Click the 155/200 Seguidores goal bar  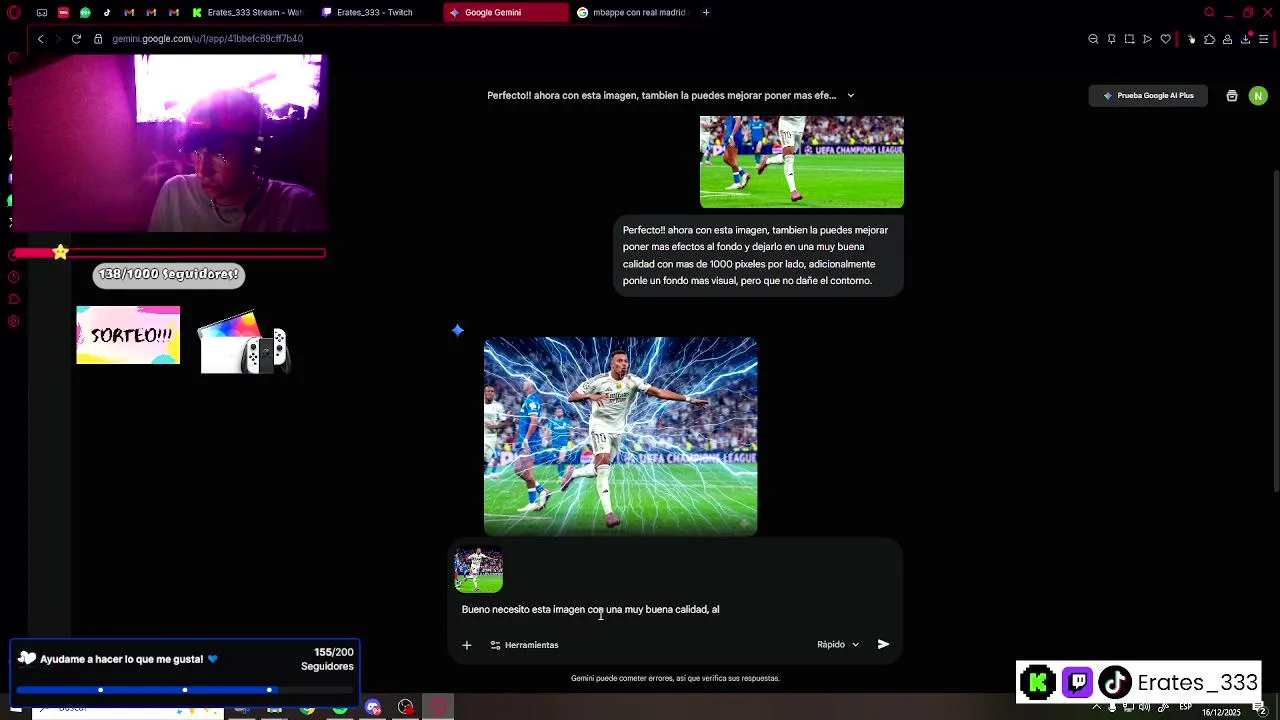[x=185, y=689]
